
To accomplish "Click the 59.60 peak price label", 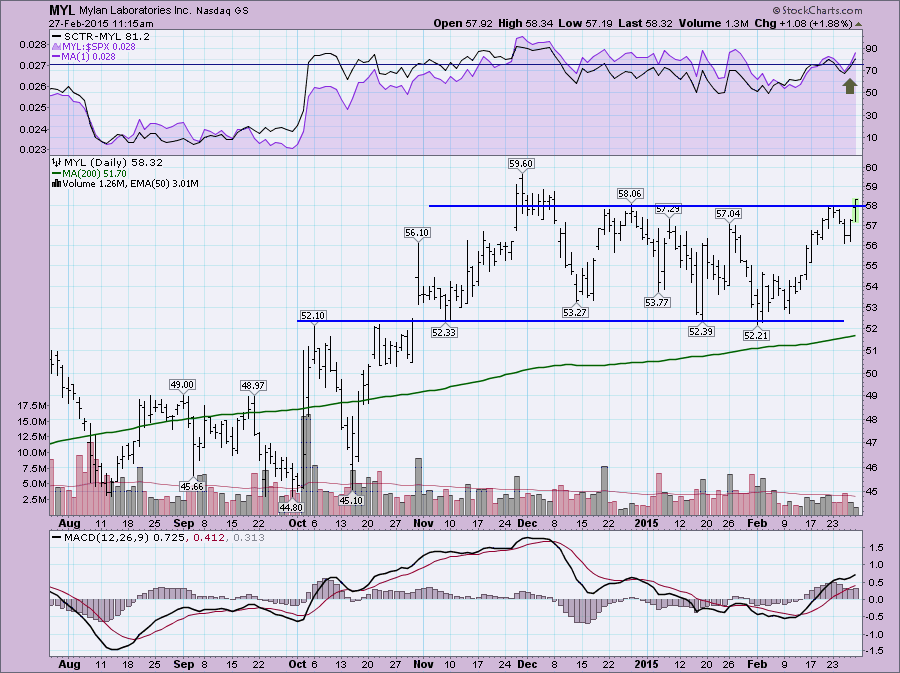I will point(520,163).
